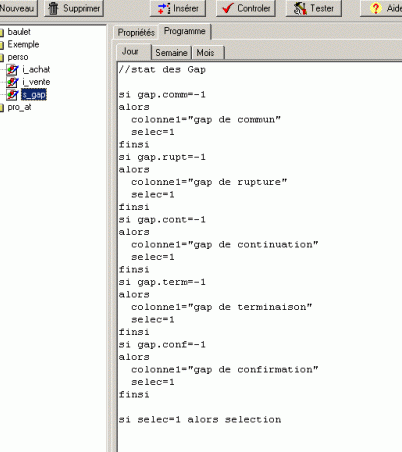This screenshot has width=402, height=452.
Task: Click the Insérer arrows icon
Action: pos(164,8)
